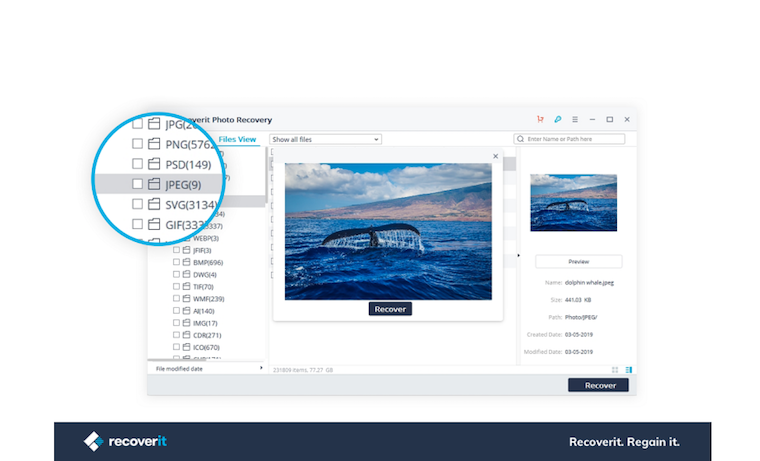Viewport: 760px width, 461px height.
Task: Select the JFIF(3) label in the tree
Action: pos(202,251)
